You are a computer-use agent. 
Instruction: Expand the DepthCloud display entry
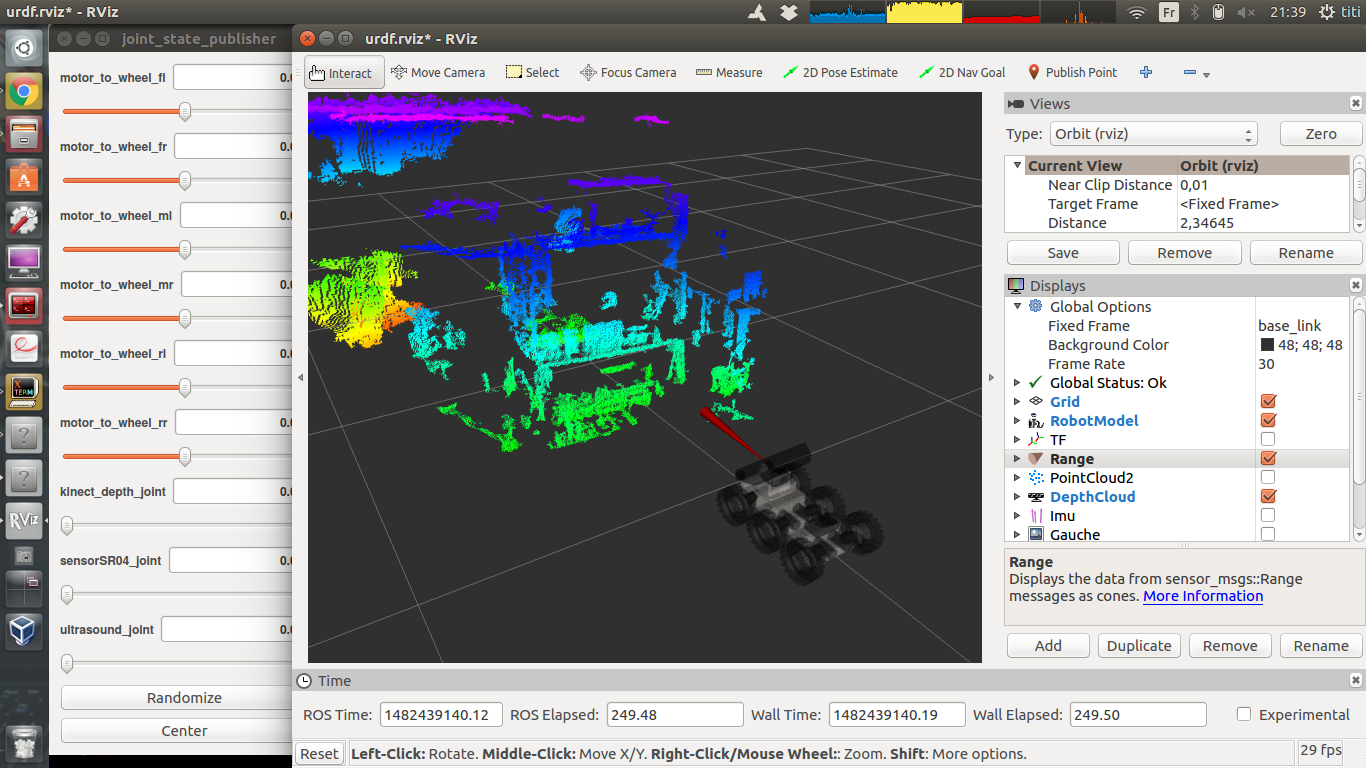[x=1018, y=497]
